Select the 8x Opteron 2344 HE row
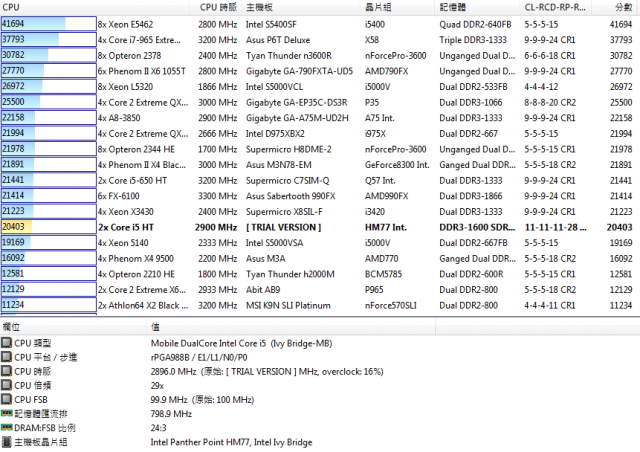 (320, 149)
